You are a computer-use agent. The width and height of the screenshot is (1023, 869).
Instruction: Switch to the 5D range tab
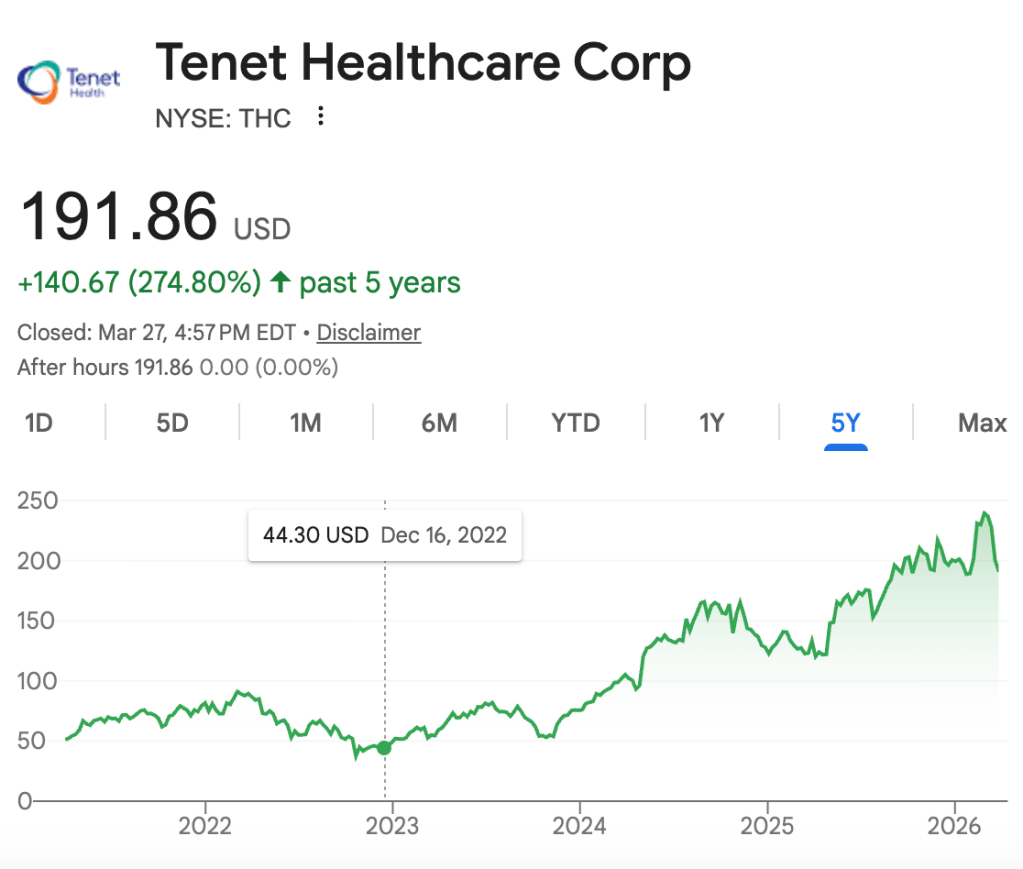(172, 423)
